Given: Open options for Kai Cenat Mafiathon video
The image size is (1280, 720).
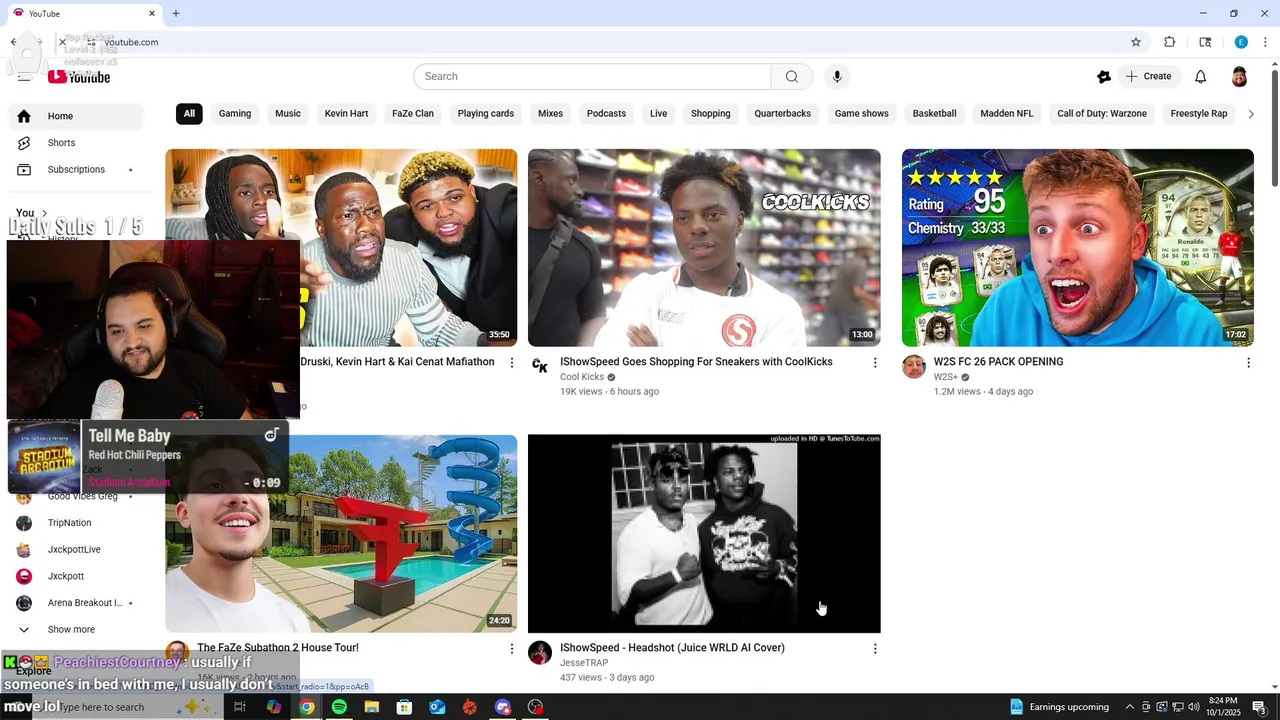Looking at the screenshot, I should point(512,363).
